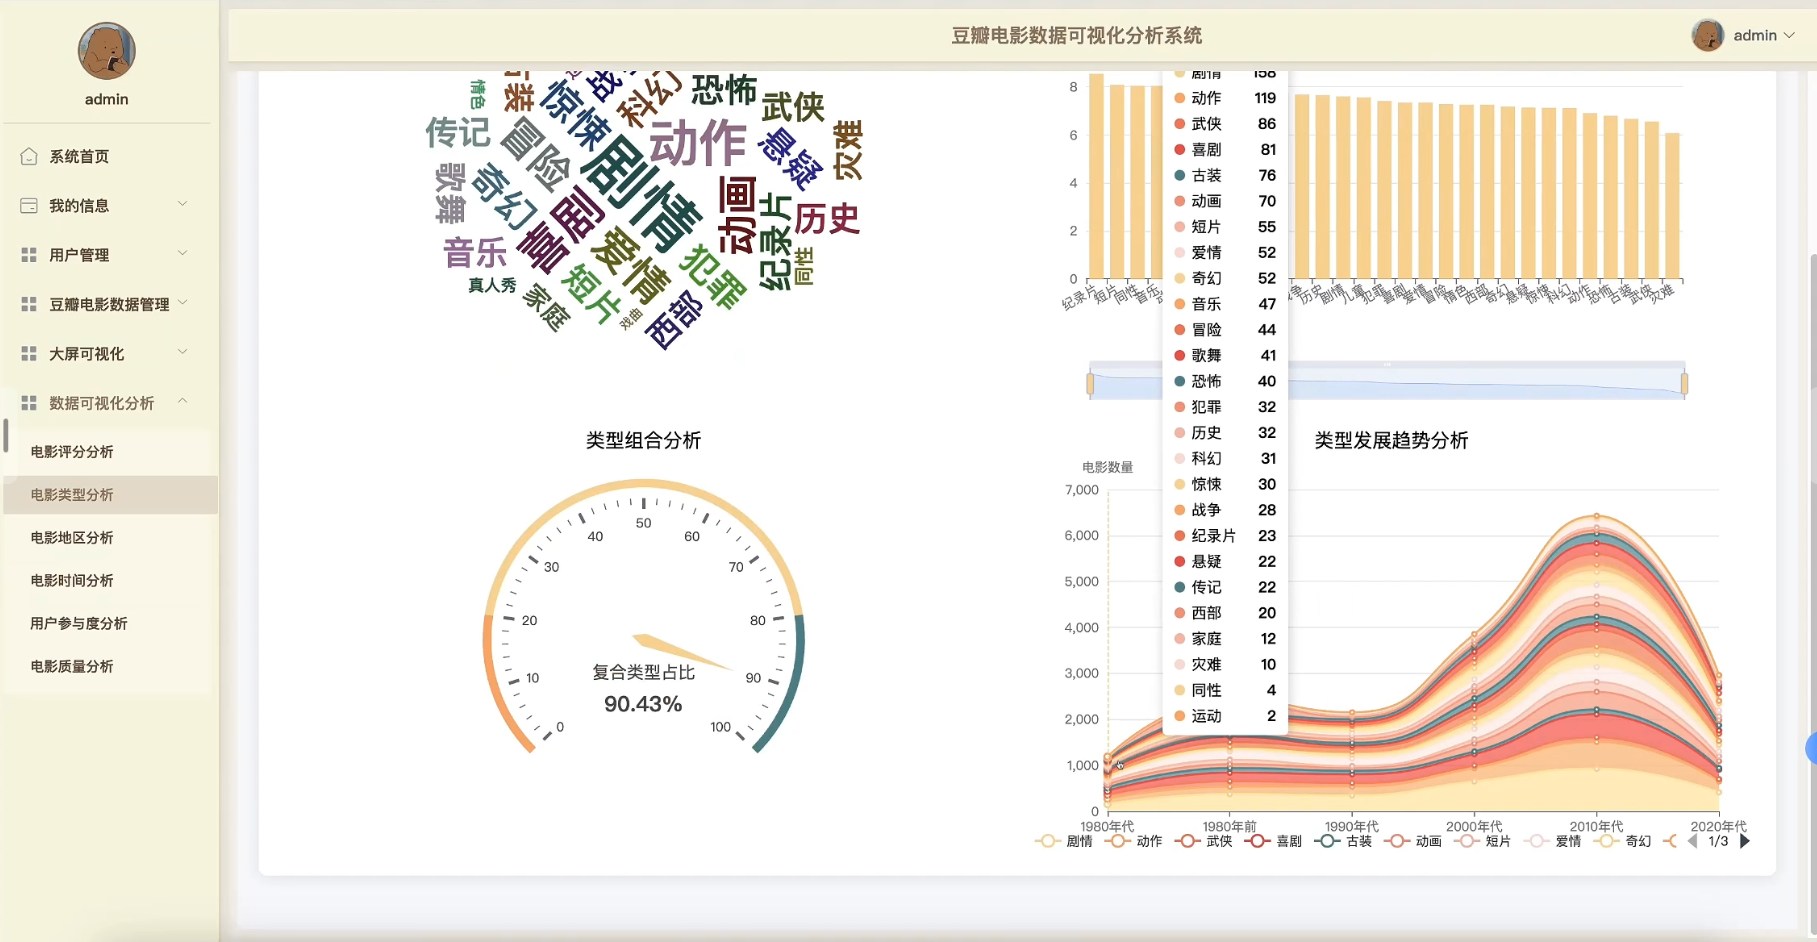Viewport: 1817px width, 942px height.
Task: Click the word 历史 in word cloud
Action: [x=827, y=218]
